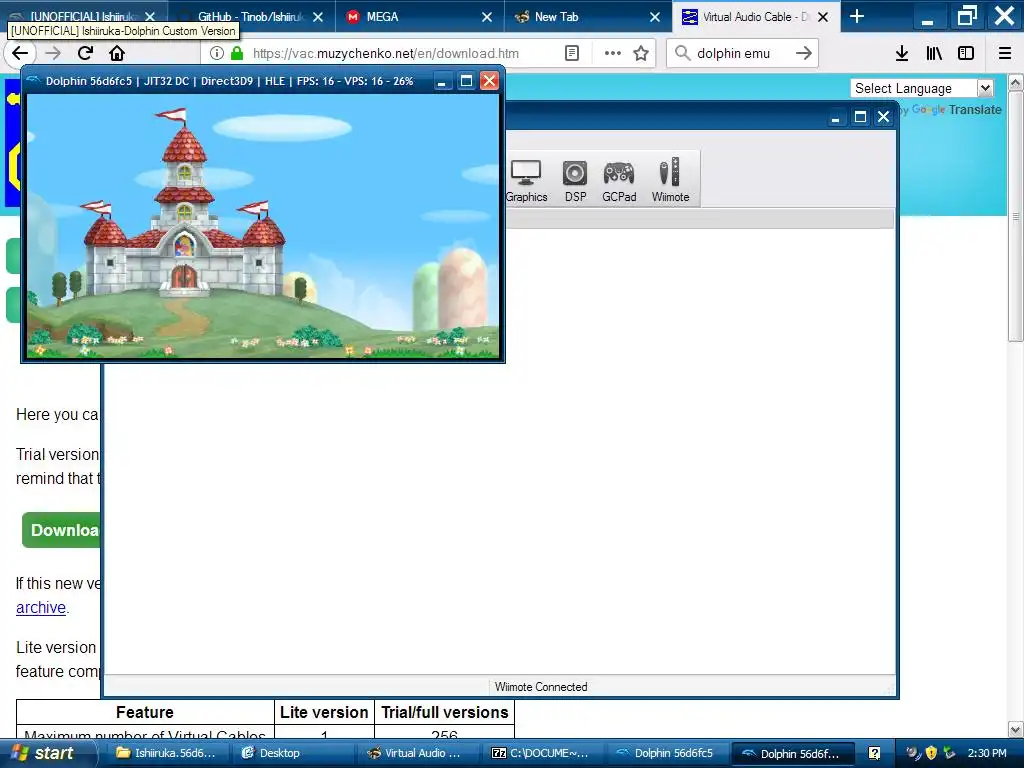Show site information for this page

pos(216,53)
